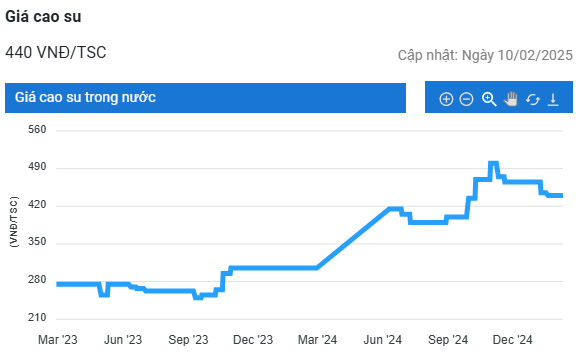Image resolution: width=580 pixels, height=362 pixels.
Task: Click the Dec '24 axis label
Action: click(512, 339)
